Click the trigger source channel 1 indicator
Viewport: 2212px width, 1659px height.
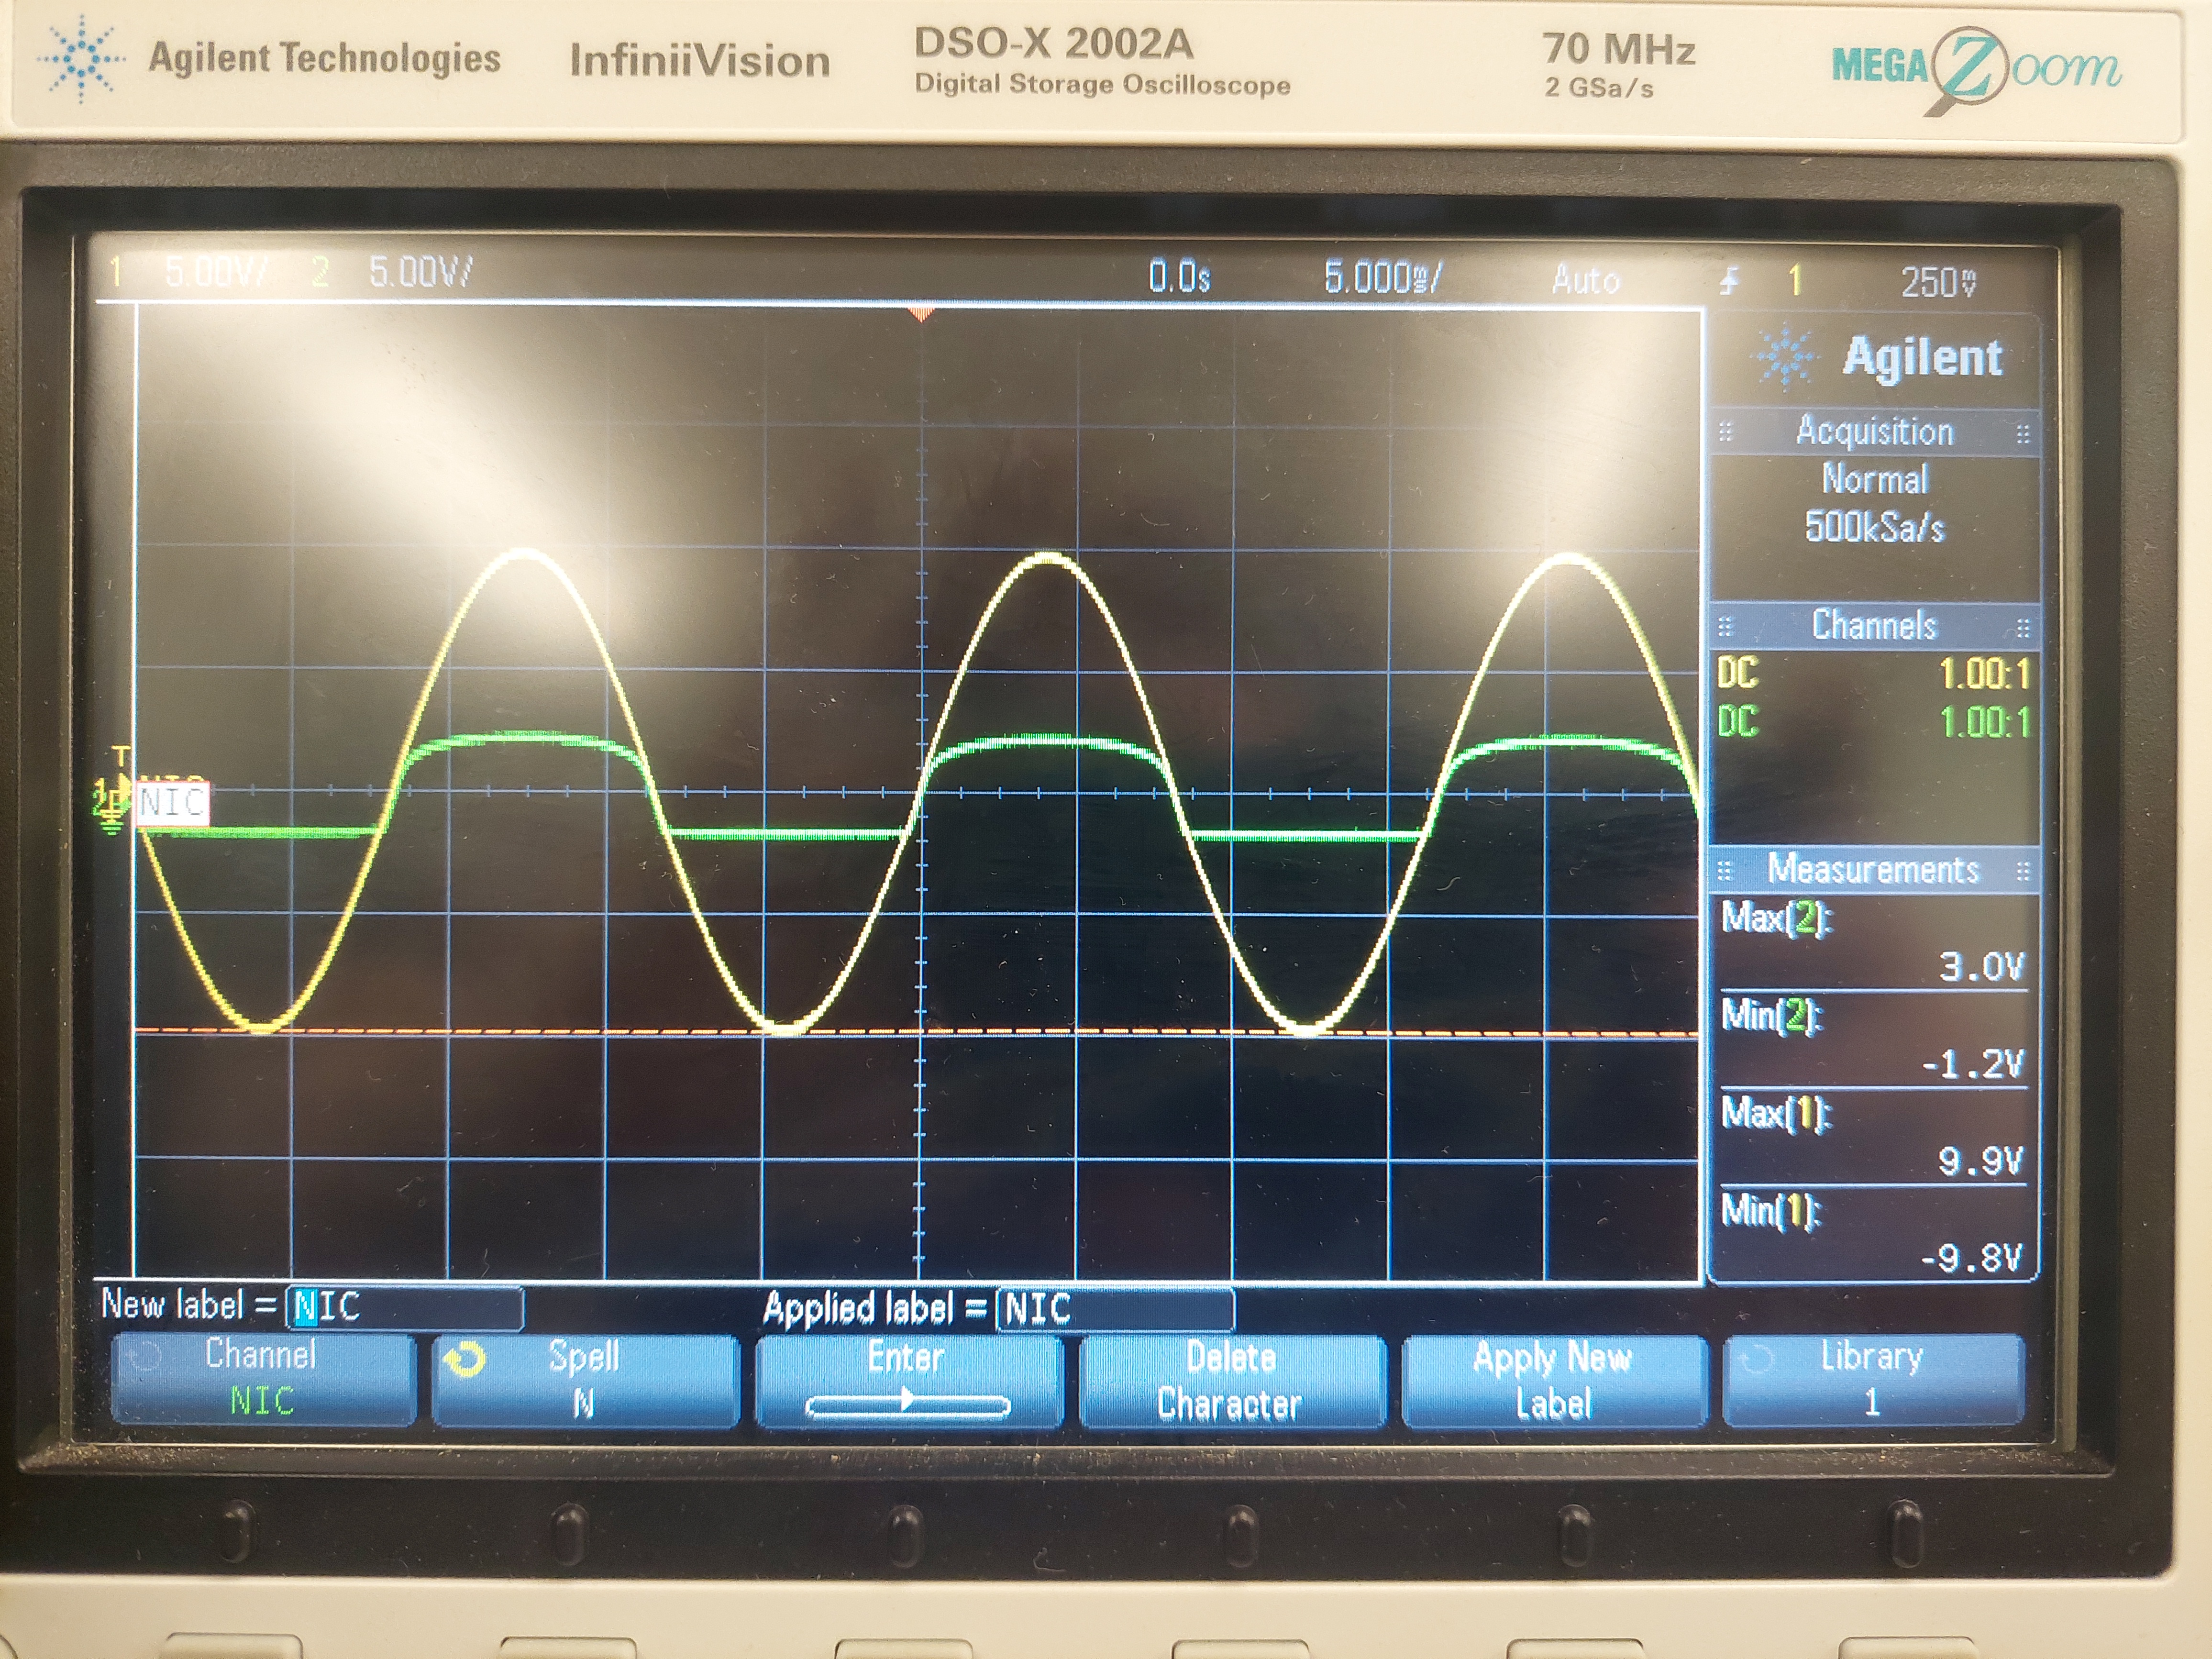(1796, 281)
